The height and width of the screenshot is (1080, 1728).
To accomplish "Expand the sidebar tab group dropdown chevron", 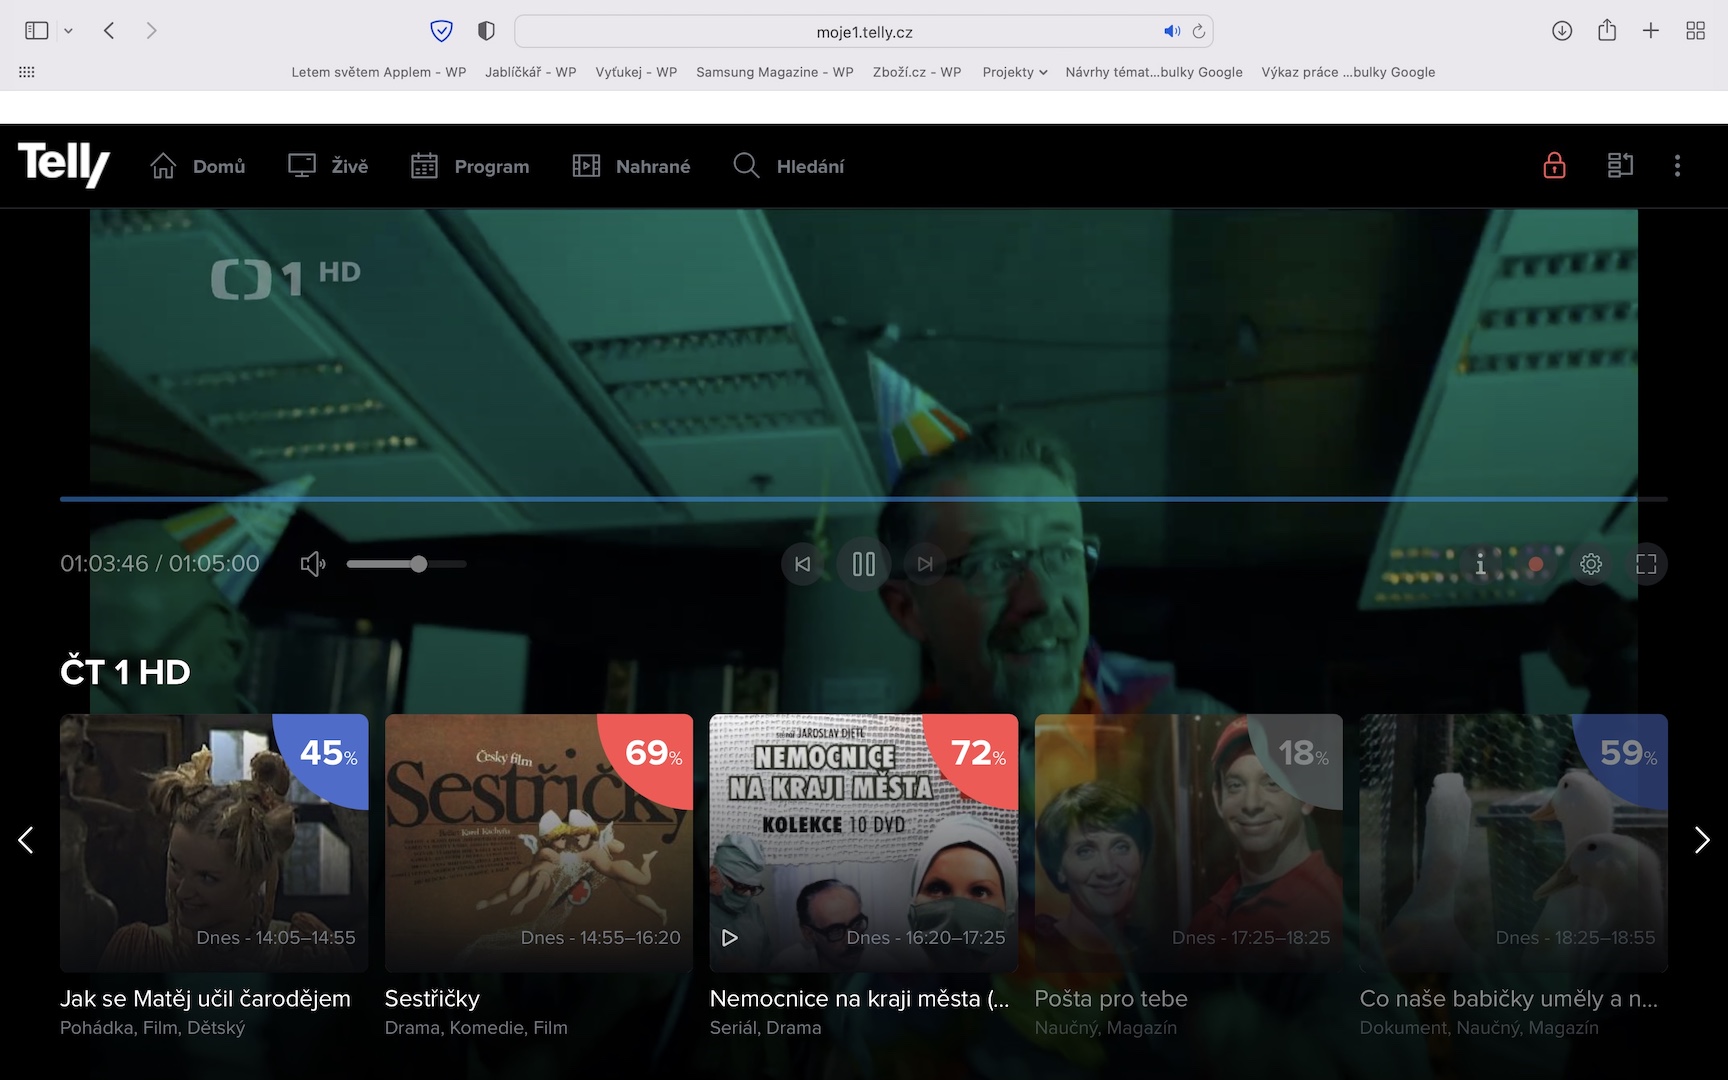I will (x=68, y=31).
